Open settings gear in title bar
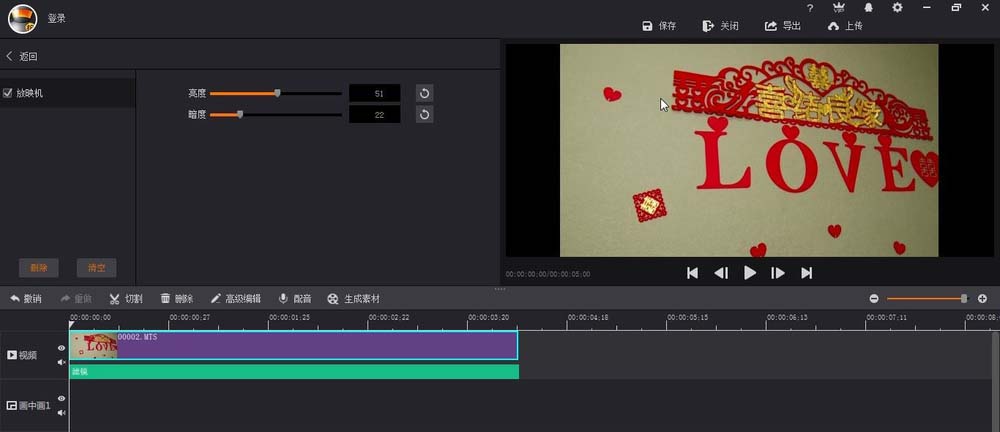This screenshot has width=1000, height=432. 897,8
